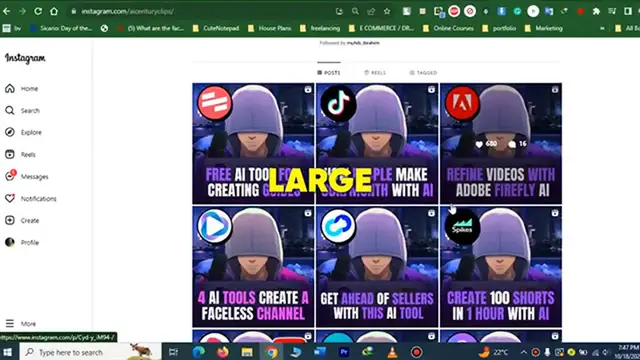The width and height of the screenshot is (640, 360).
Task: Open Messages in the sidebar
Action: tap(27, 176)
